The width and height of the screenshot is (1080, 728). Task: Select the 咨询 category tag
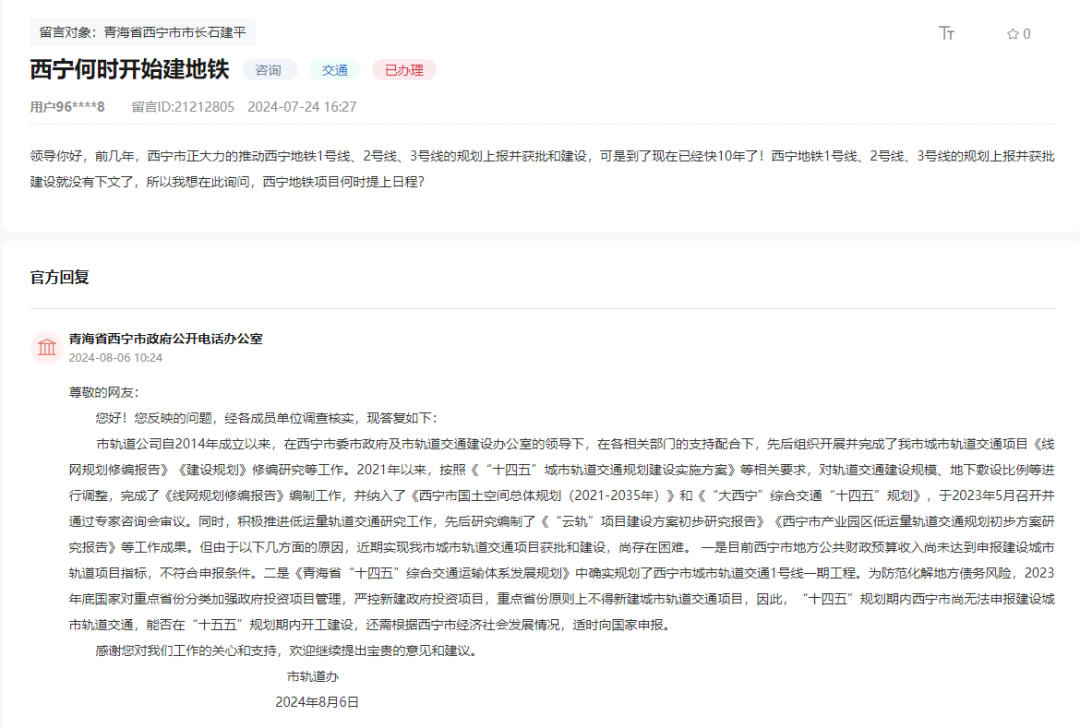(x=270, y=70)
